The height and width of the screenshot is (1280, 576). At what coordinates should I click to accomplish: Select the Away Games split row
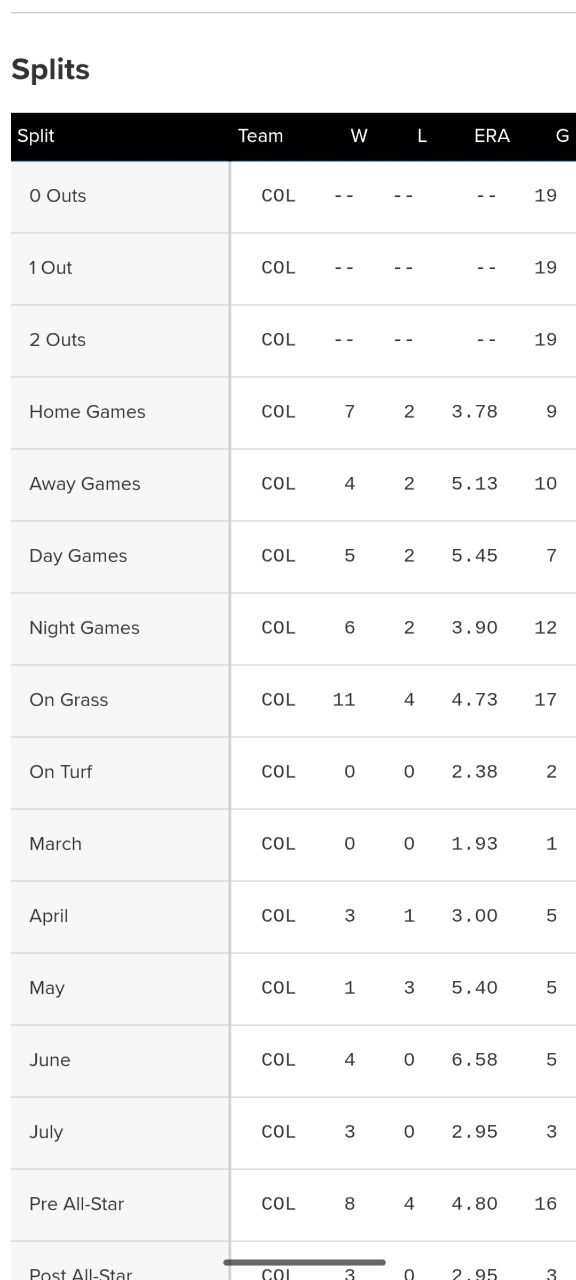click(293, 484)
